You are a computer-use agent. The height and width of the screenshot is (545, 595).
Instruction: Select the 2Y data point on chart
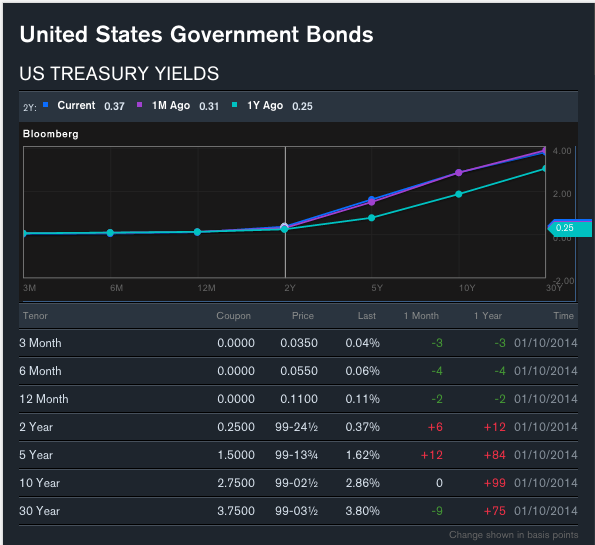[285, 228]
